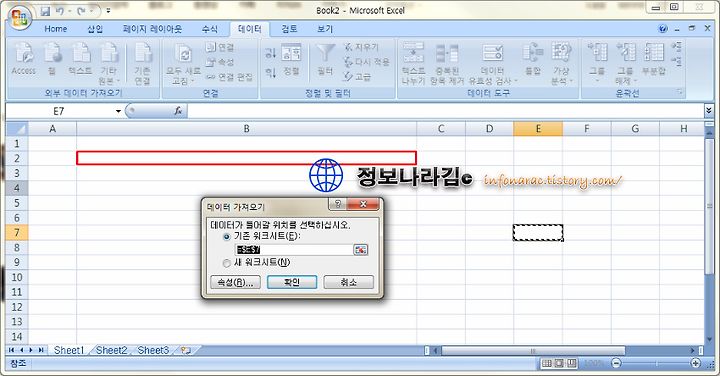Zoom in with plus button

[696, 363]
